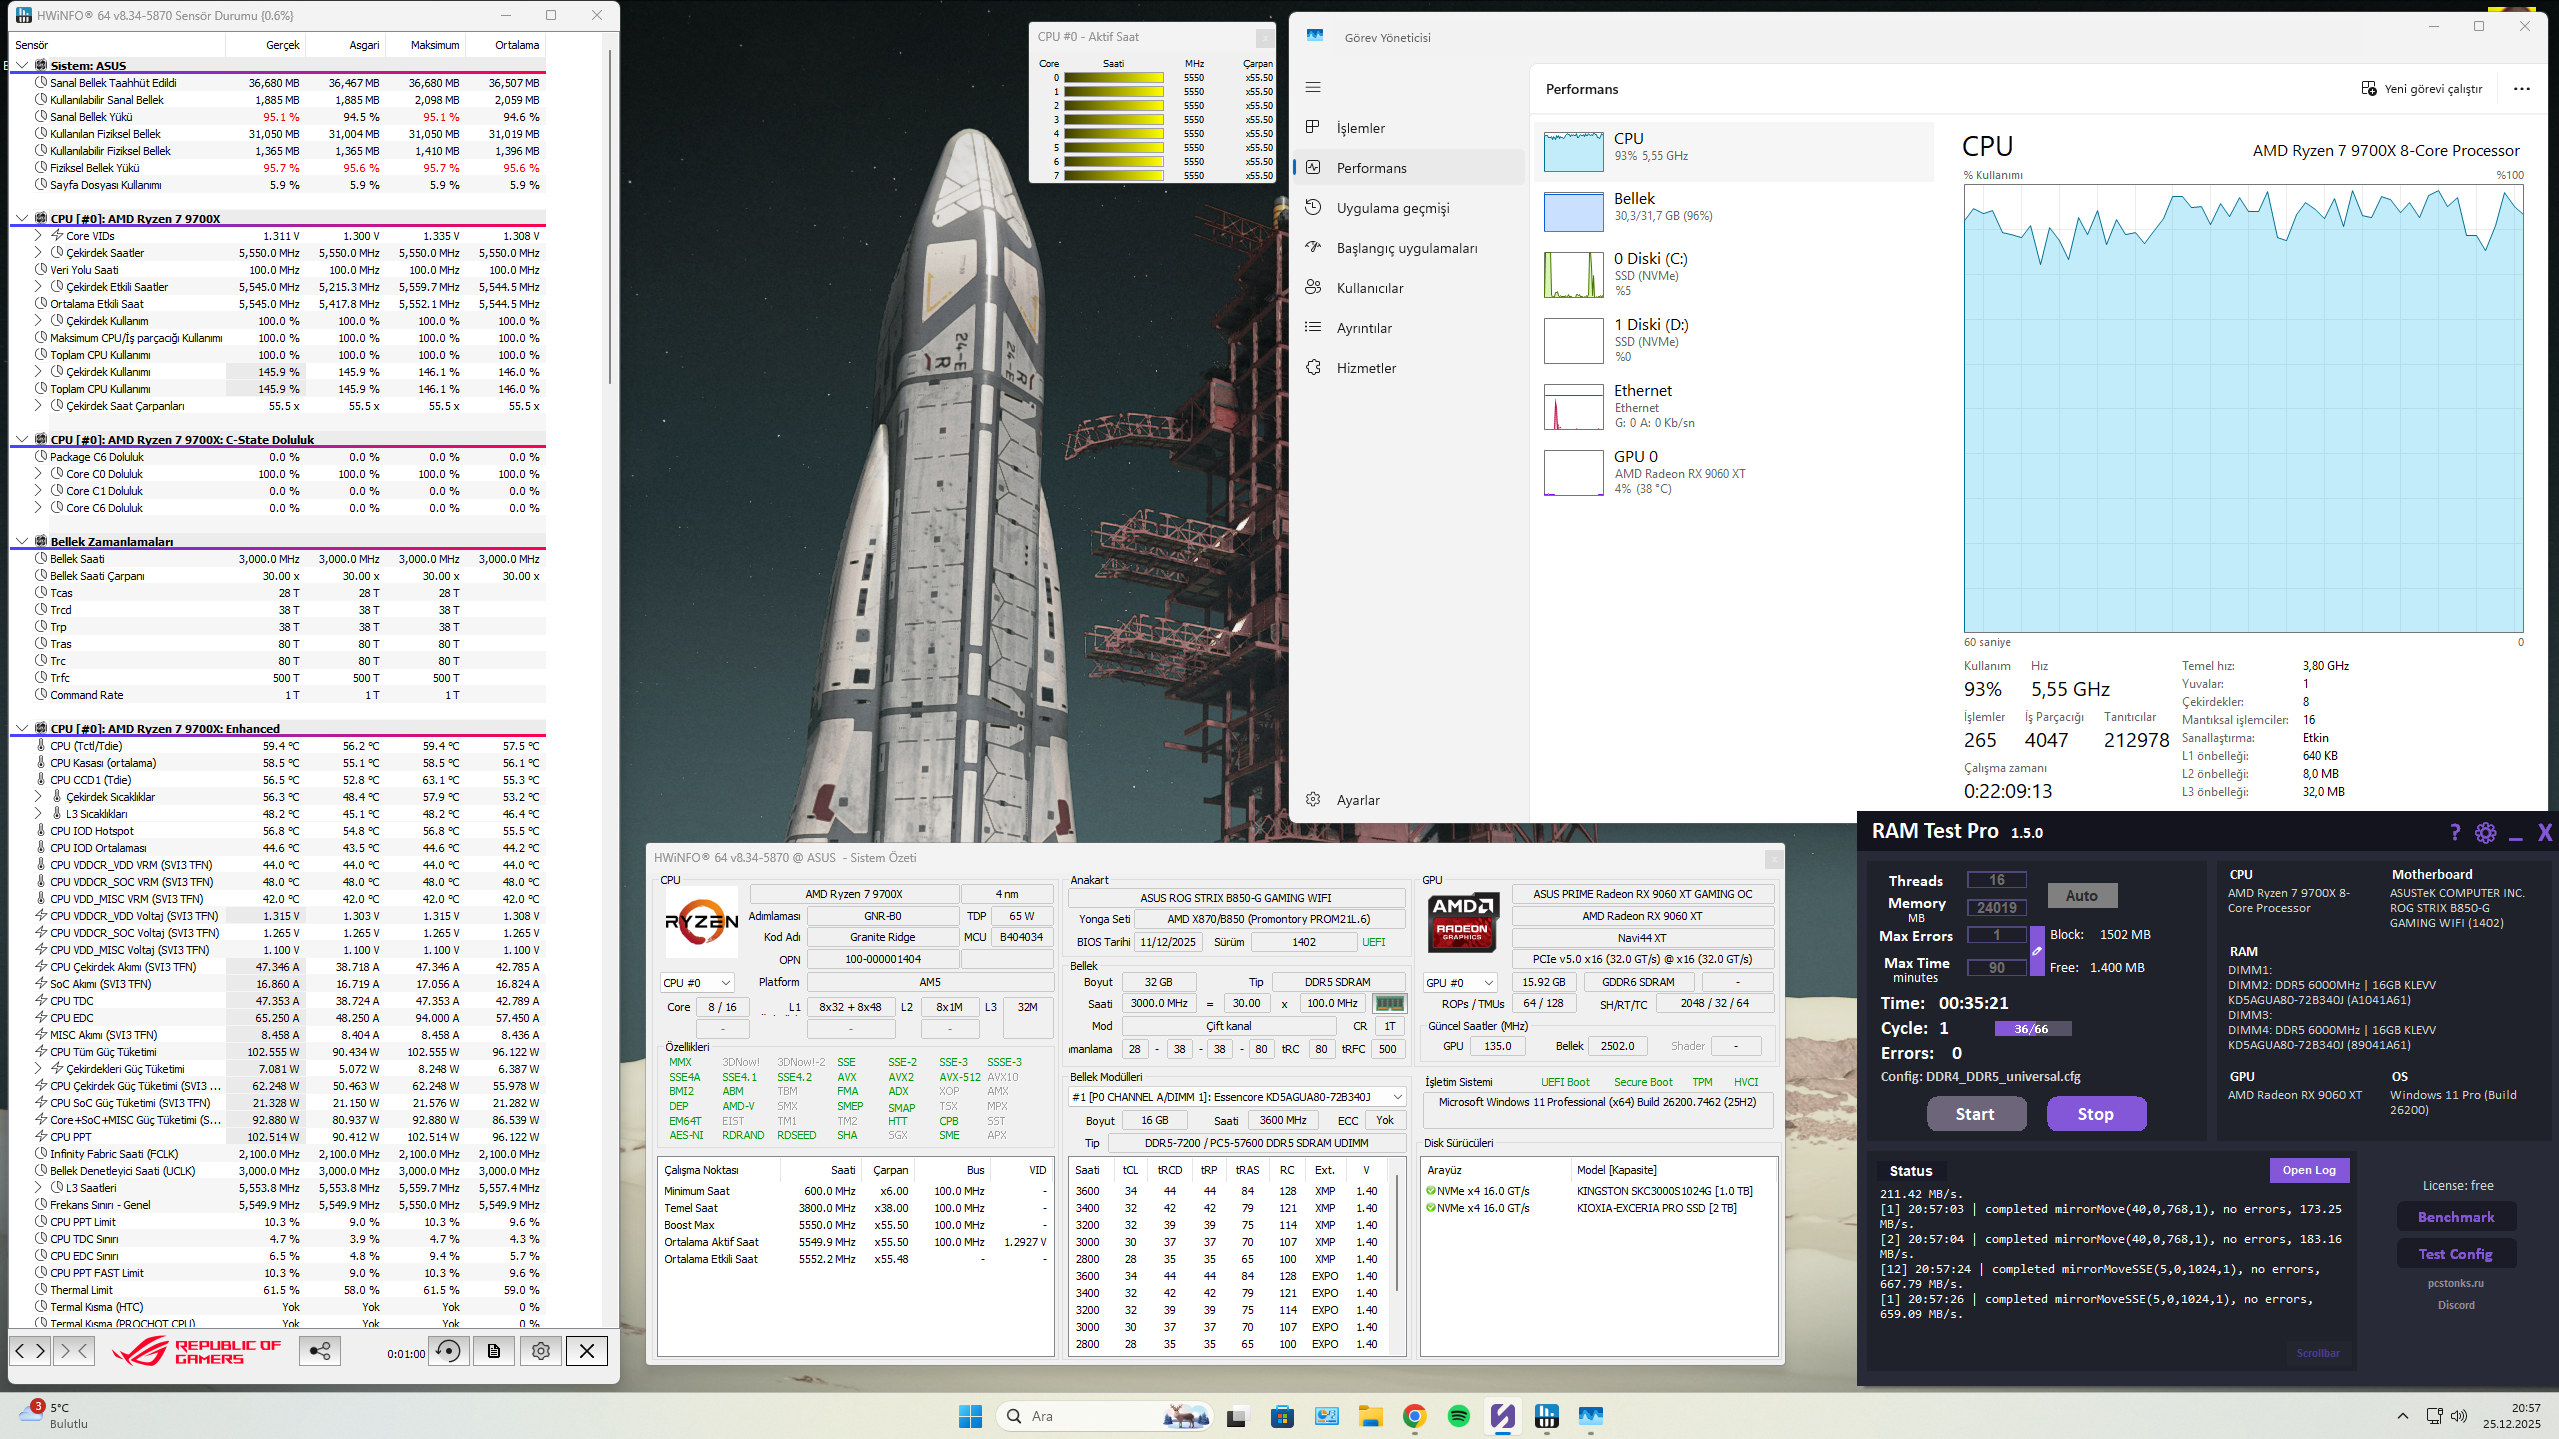Open Ayrıntılar page in Task Manager

1408,328
